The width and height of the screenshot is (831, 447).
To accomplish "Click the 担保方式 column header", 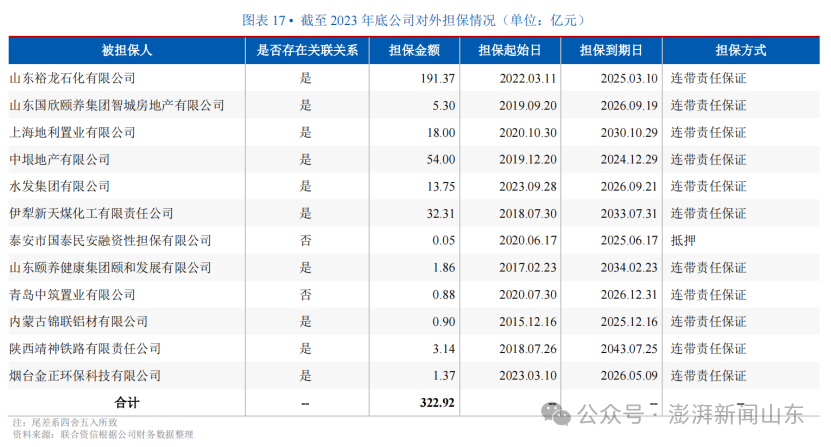I will (x=741, y=50).
